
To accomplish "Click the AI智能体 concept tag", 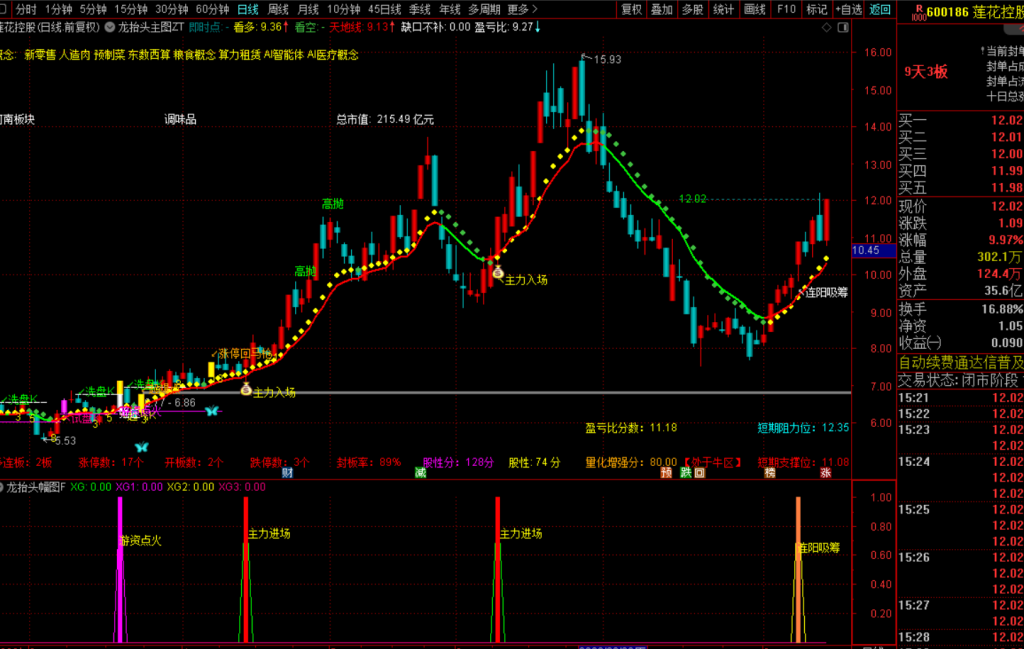I will click(x=283, y=55).
